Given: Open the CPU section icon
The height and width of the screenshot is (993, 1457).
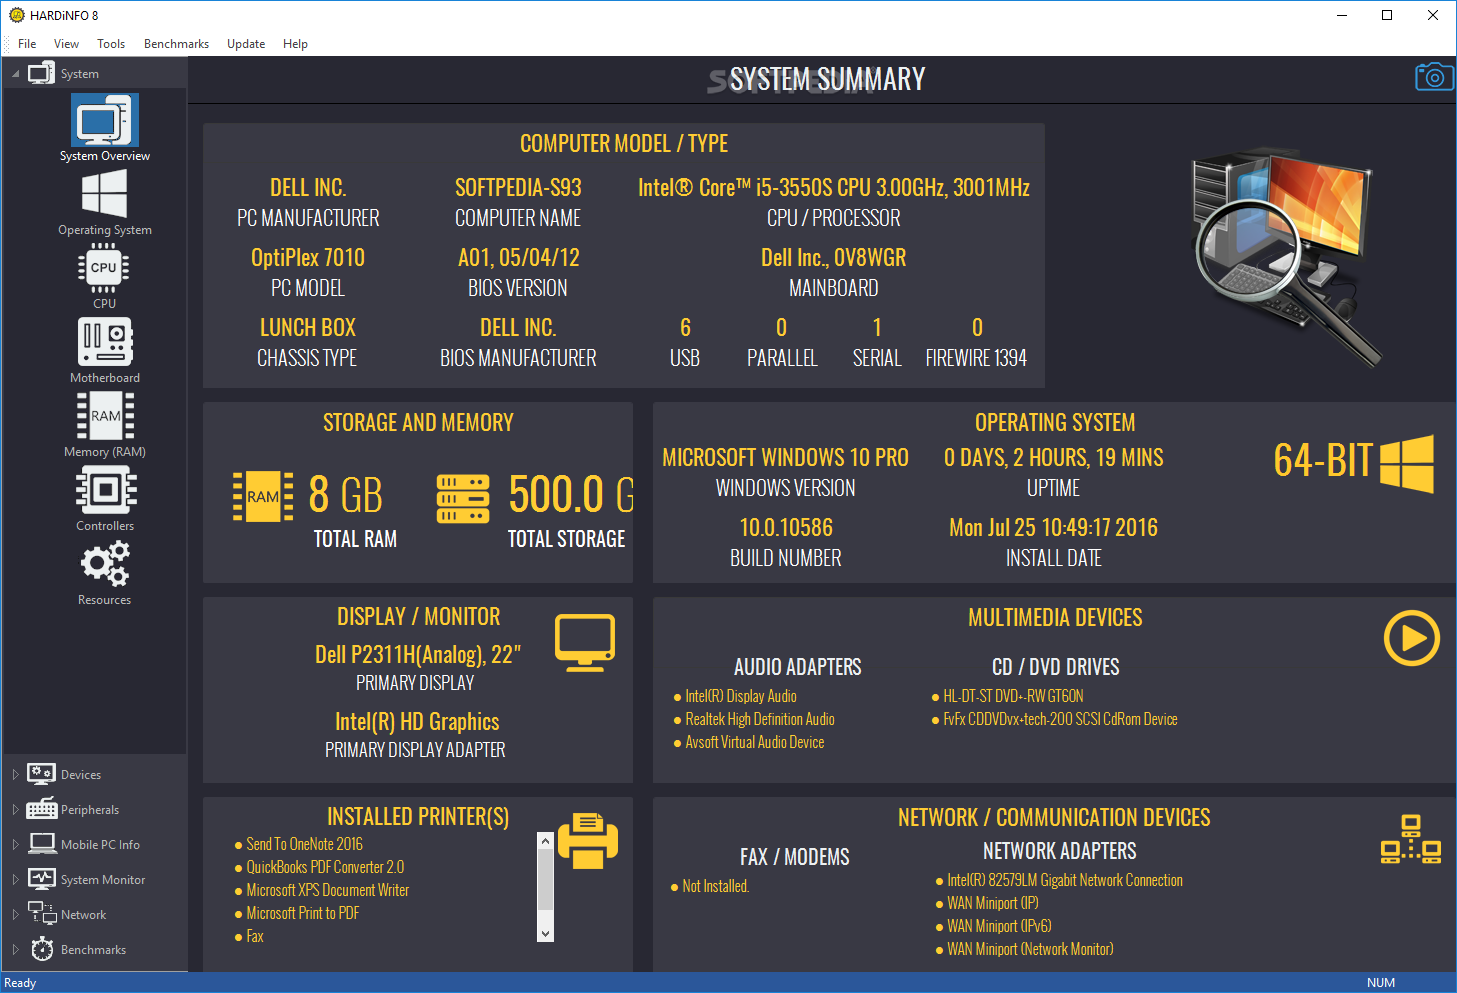Looking at the screenshot, I should (104, 268).
